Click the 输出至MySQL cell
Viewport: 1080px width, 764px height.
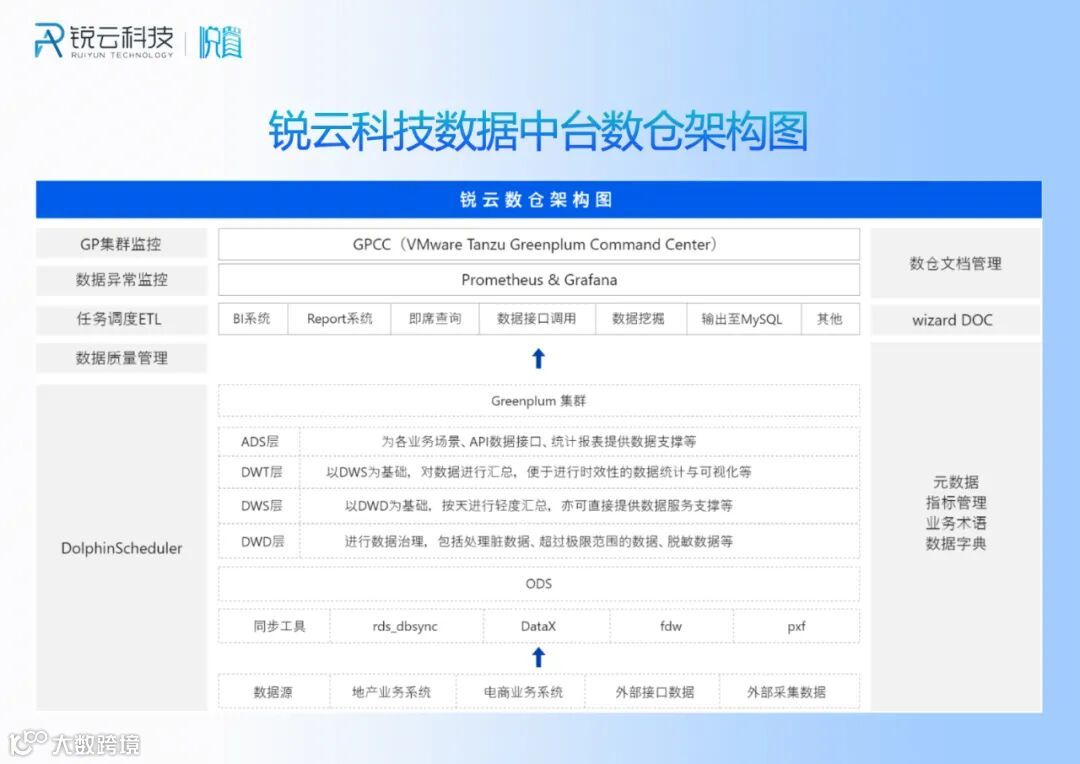click(742, 319)
